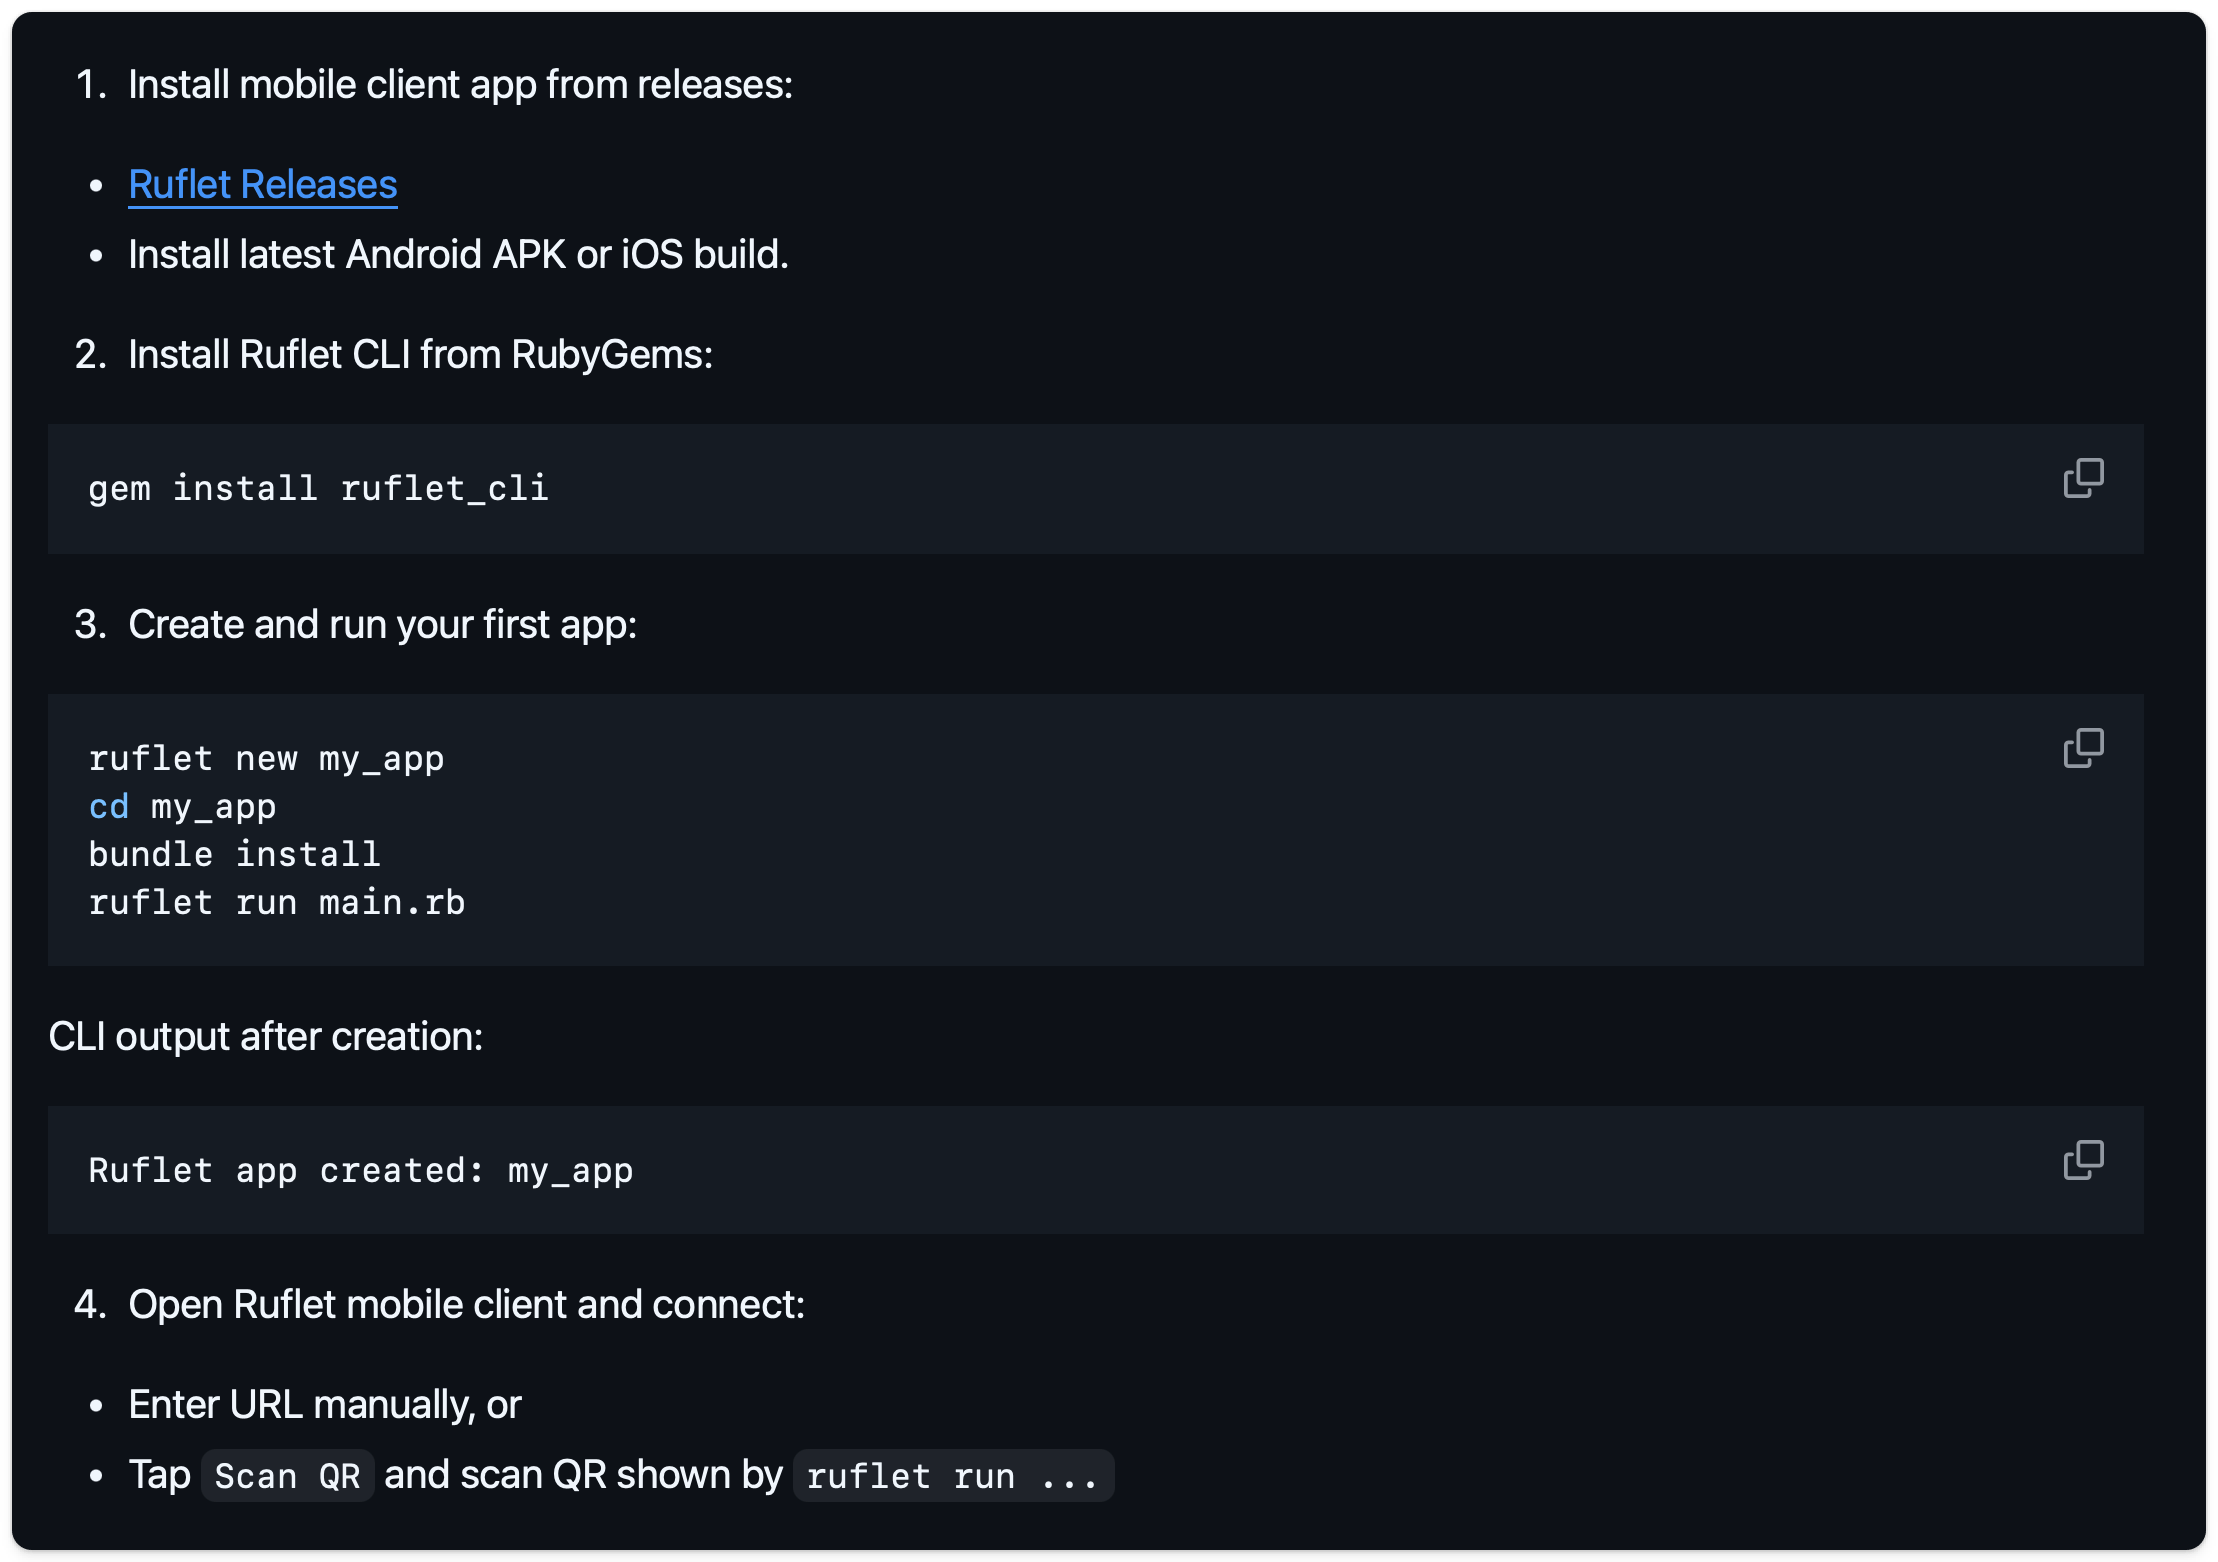Click the inline 'ruflet run ...' code snippet
Screen dimensions: 2218x1562
coord(952,1476)
